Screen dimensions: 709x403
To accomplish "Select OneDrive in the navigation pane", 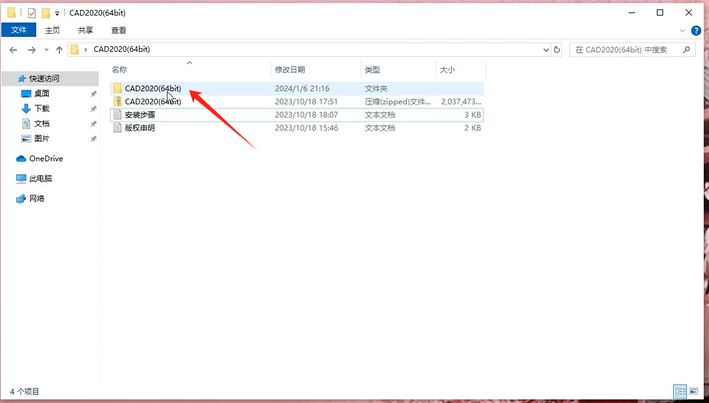I will (x=46, y=159).
